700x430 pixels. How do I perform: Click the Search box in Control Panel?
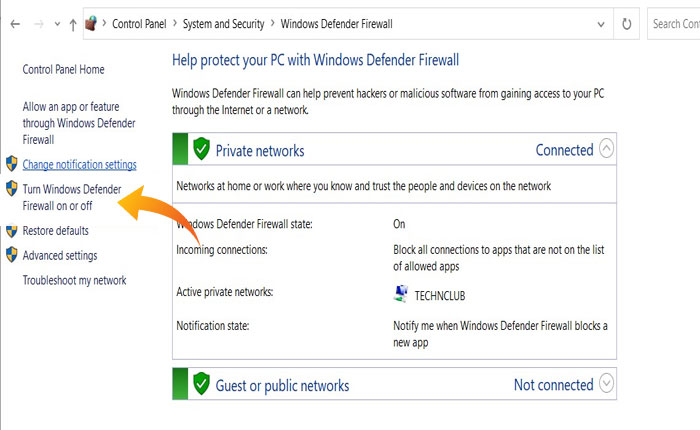click(x=675, y=23)
